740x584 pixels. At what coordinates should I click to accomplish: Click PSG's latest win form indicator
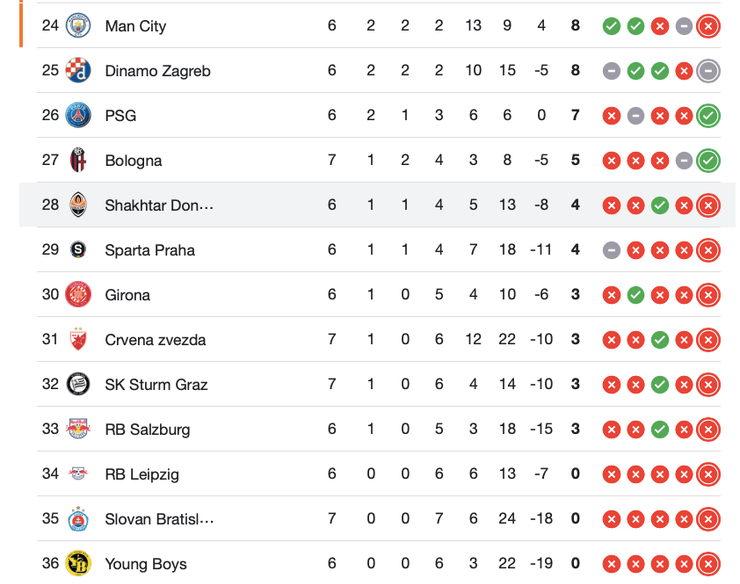[708, 115]
